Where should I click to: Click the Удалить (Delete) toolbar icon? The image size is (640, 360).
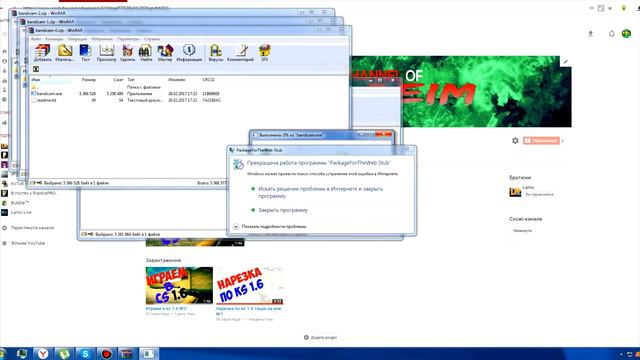[127, 53]
